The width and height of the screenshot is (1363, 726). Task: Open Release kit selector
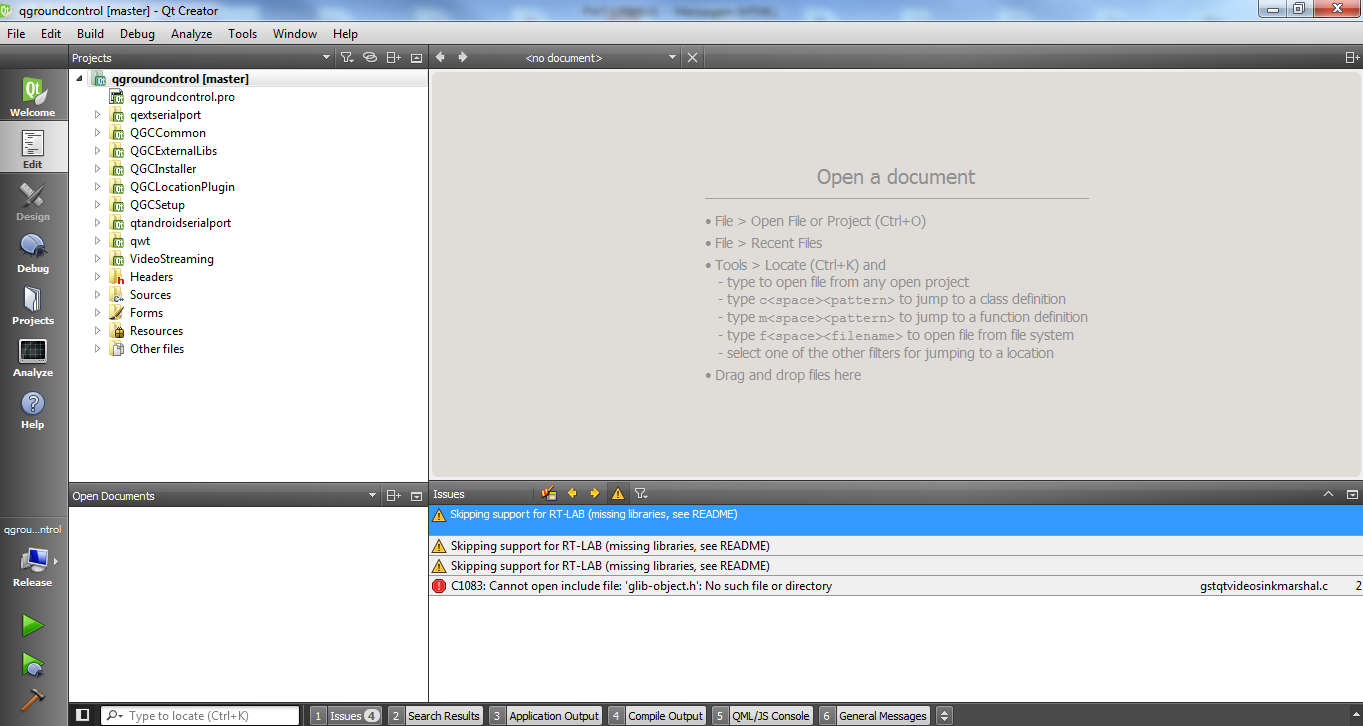(x=33, y=567)
